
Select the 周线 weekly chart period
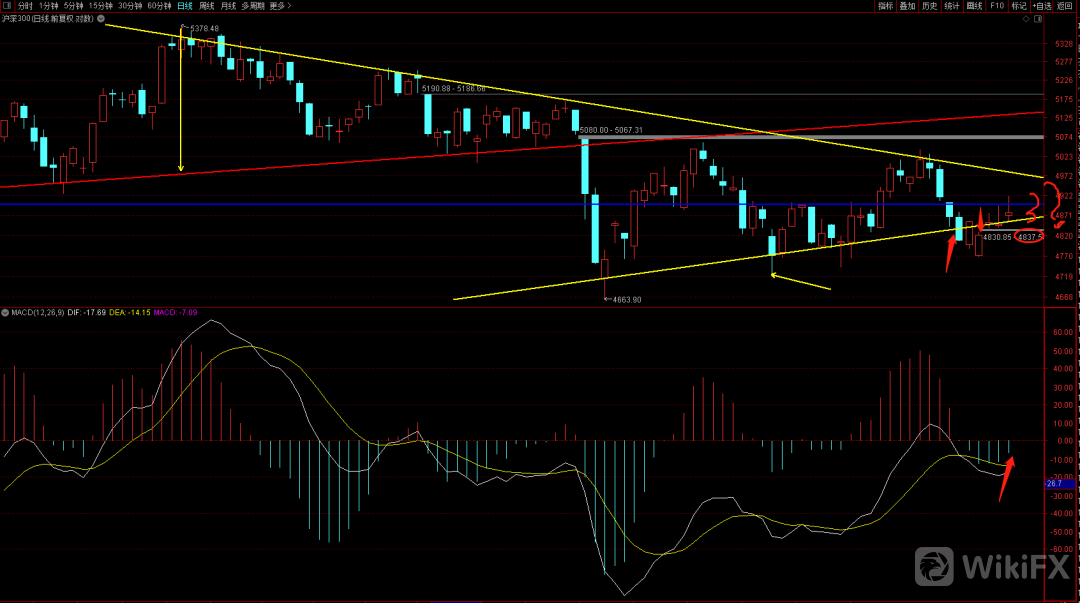pyautogui.click(x=207, y=6)
